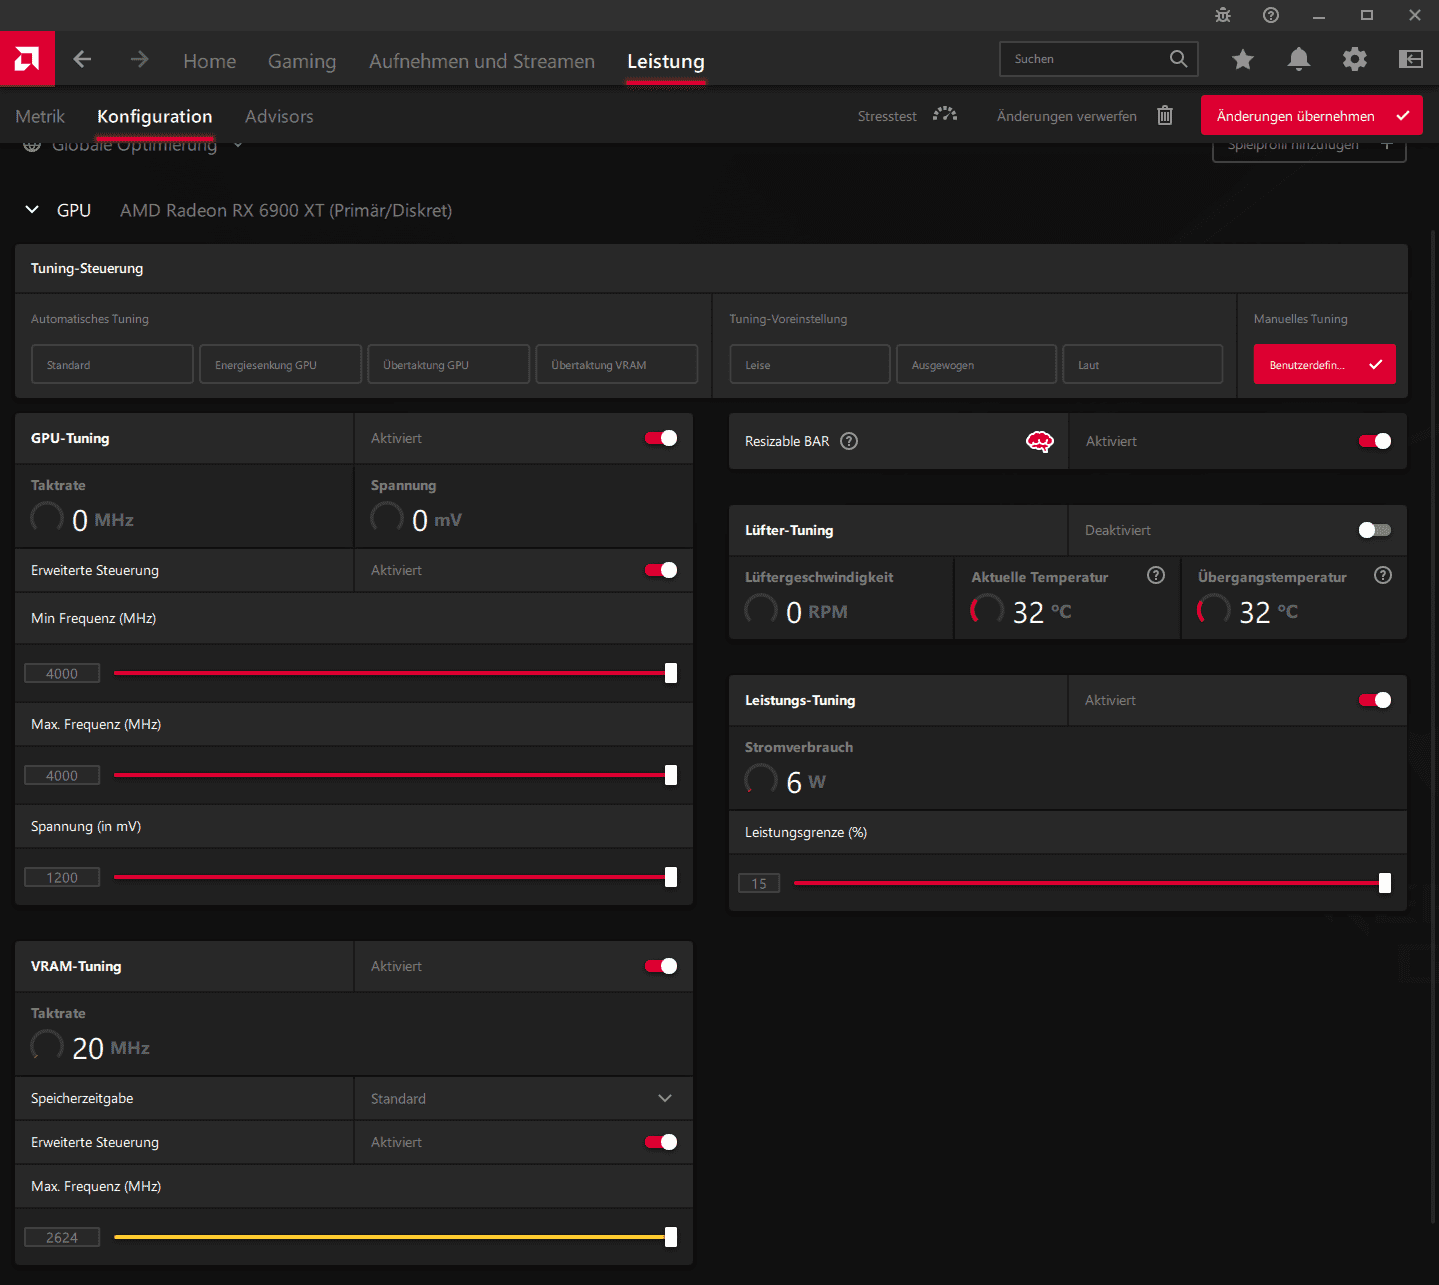Open Aktuelle Temperatur help icon
The height and width of the screenshot is (1285, 1439).
(1156, 575)
